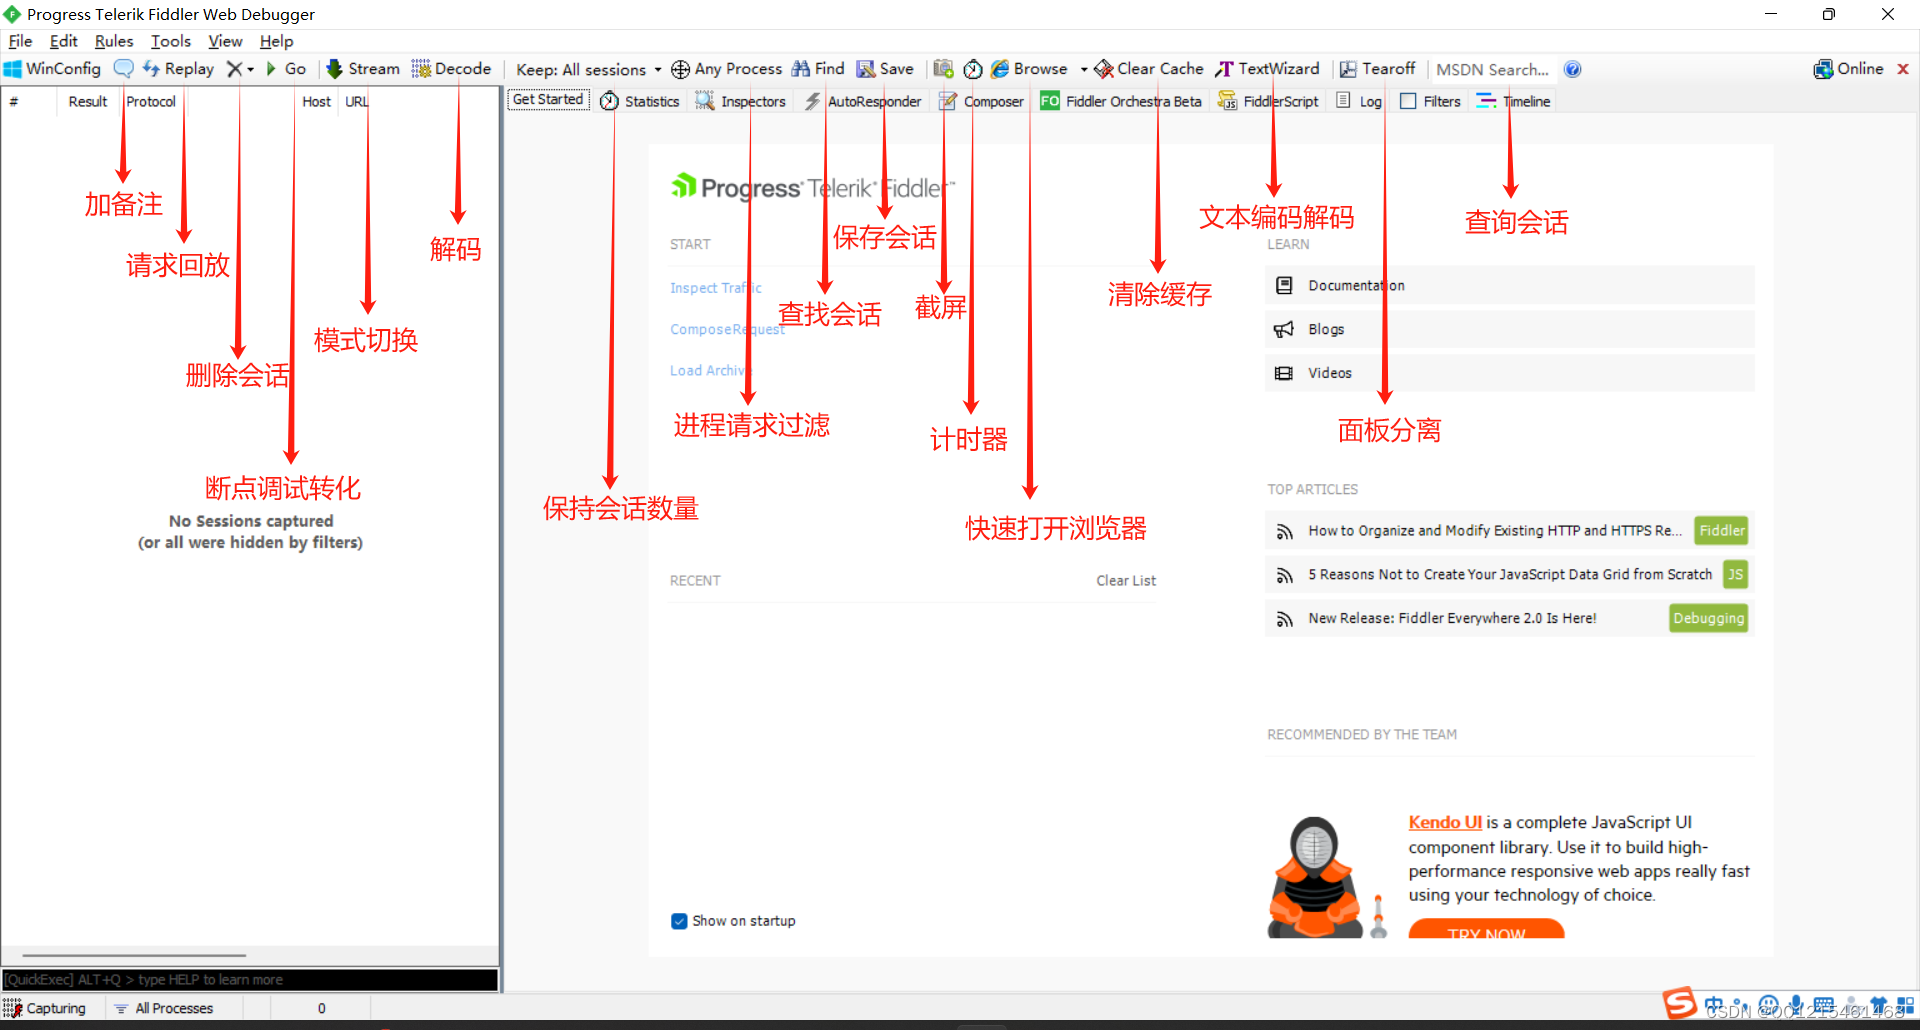Switch to the Get Started tab
Screen dimensions: 1920x1030
tap(548, 100)
